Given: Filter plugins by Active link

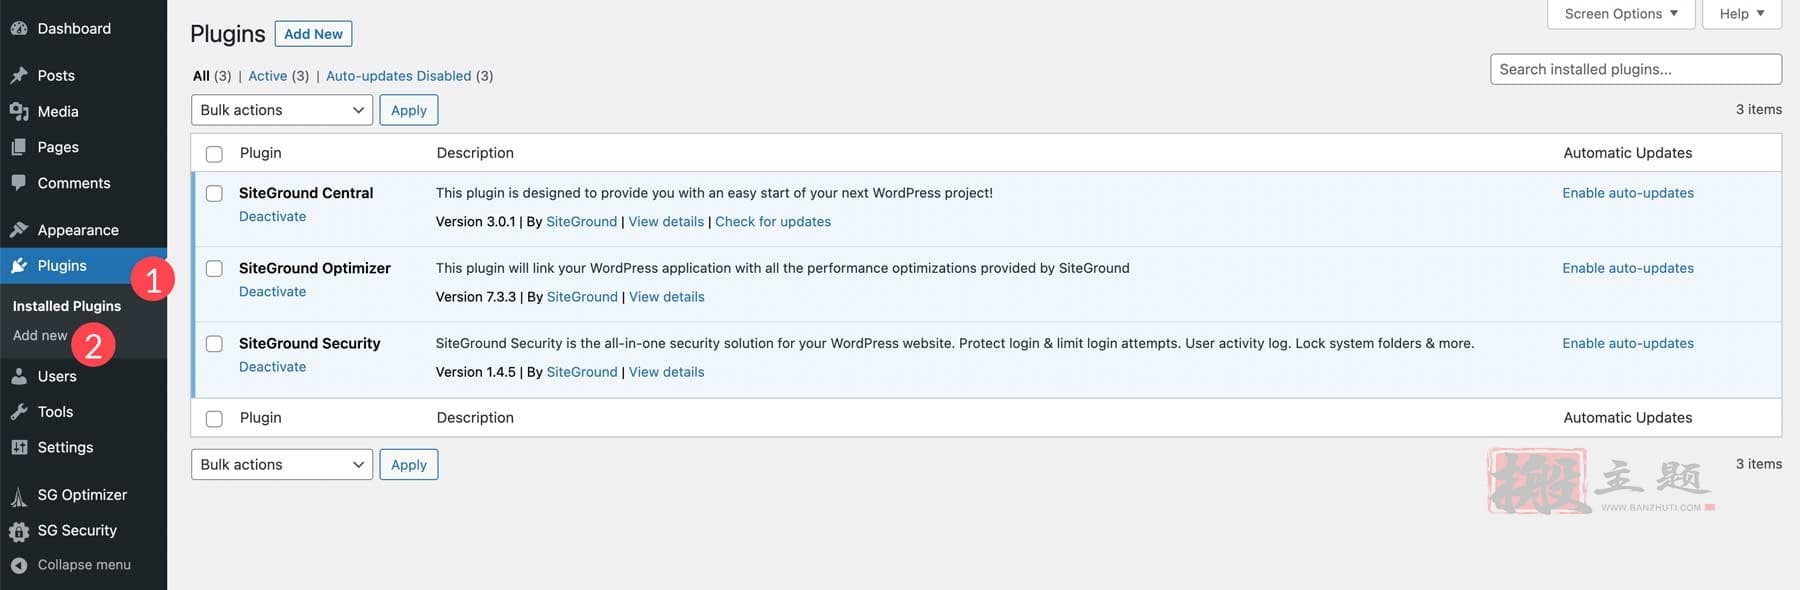Looking at the screenshot, I should tap(268, 76).
